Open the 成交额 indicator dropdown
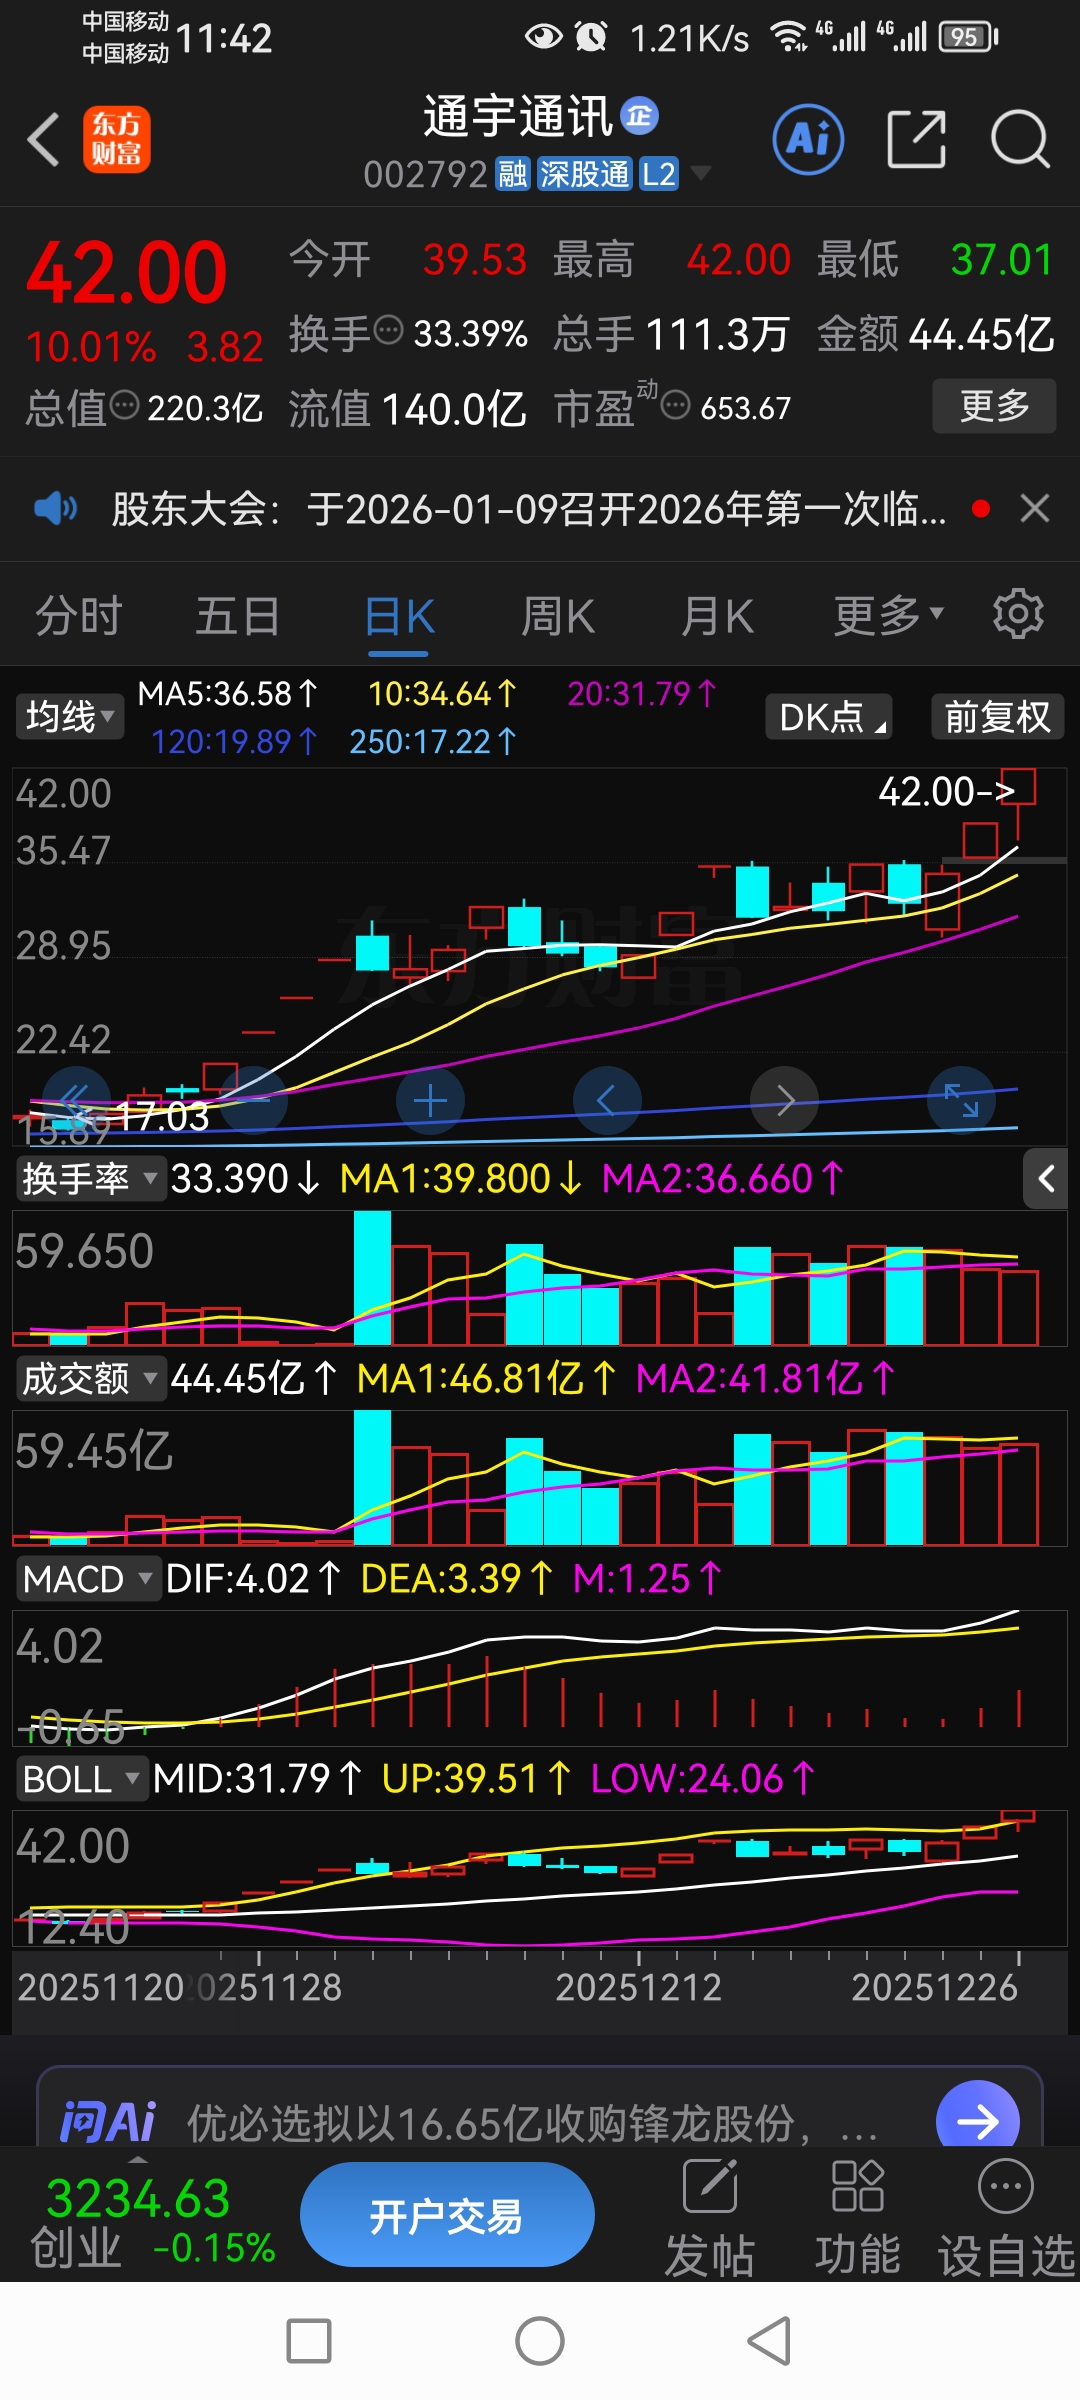Viewport: 1080px width, 2400px height. click(x=90, y=1379)
